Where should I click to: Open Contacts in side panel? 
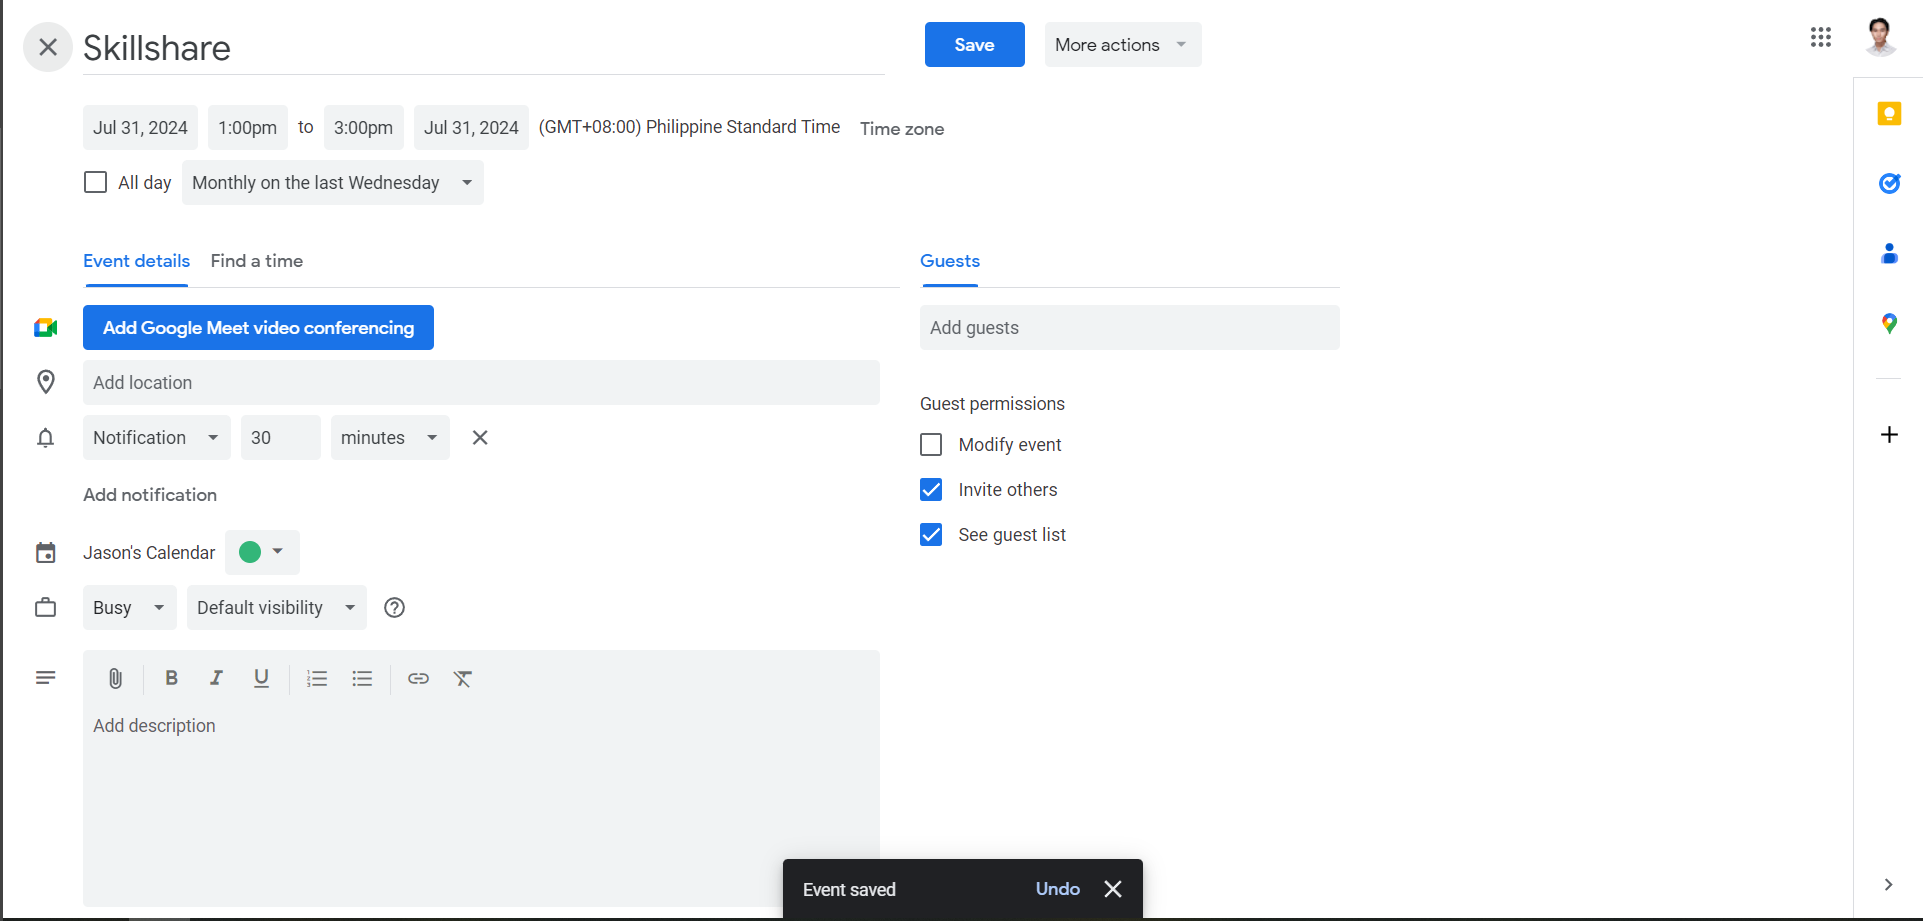[1889, 253]
